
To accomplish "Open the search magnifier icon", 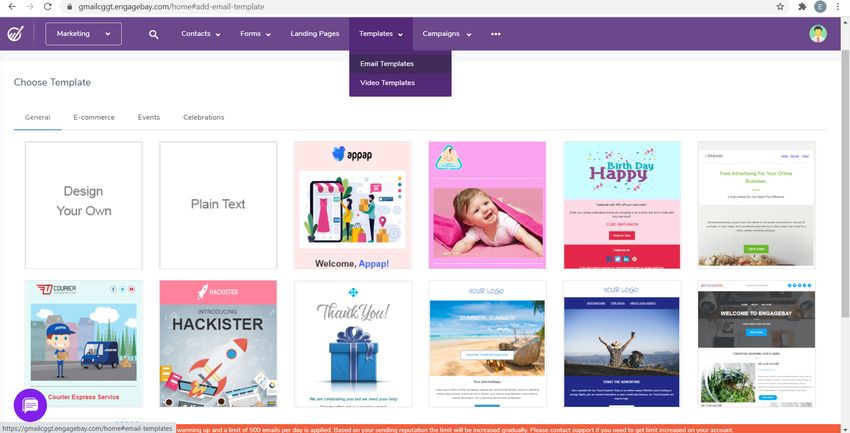I will coord(154,34).
